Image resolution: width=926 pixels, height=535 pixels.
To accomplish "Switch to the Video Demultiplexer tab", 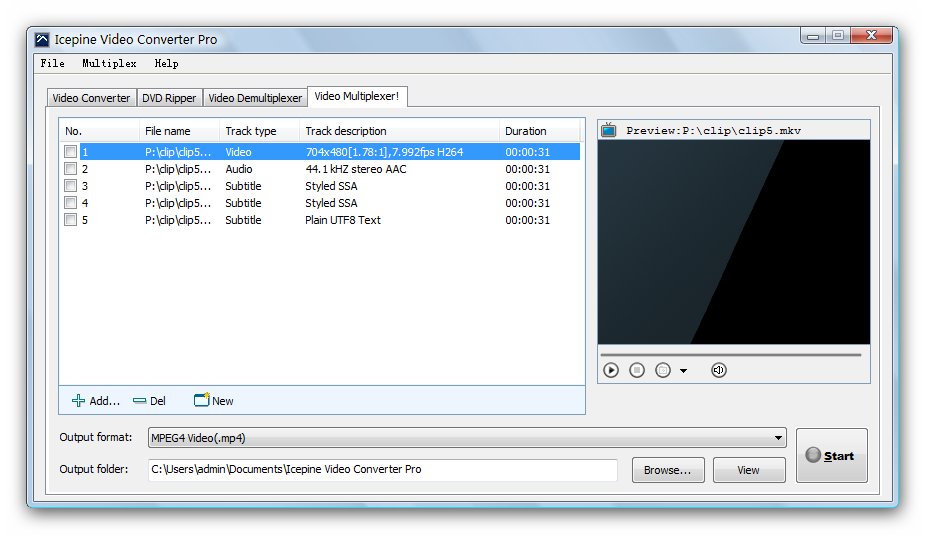I will 255,98.
